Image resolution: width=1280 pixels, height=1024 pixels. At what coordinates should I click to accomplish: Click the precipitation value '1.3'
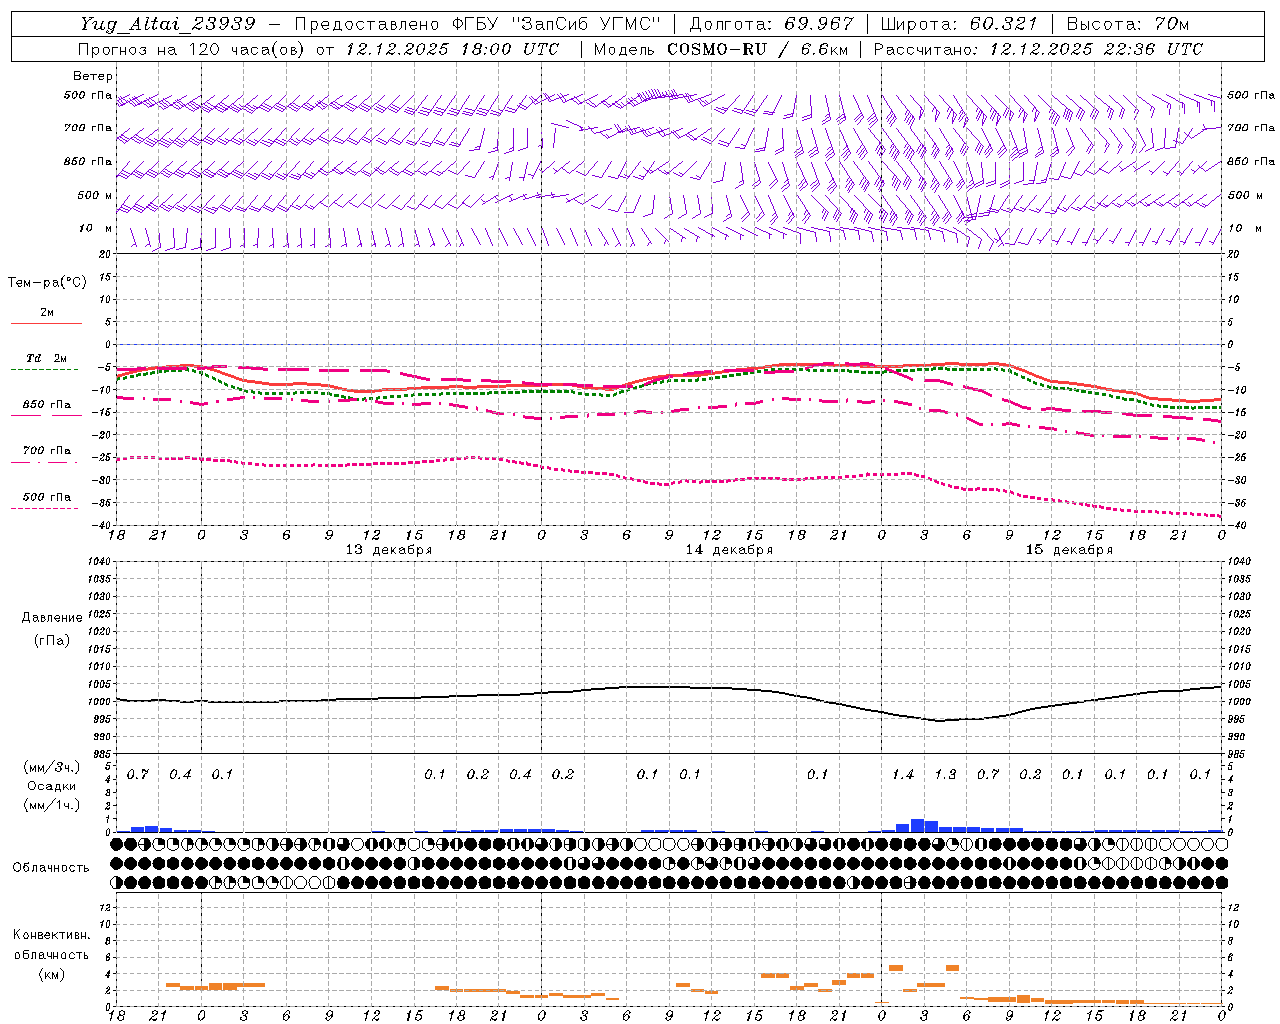[945, 774]
